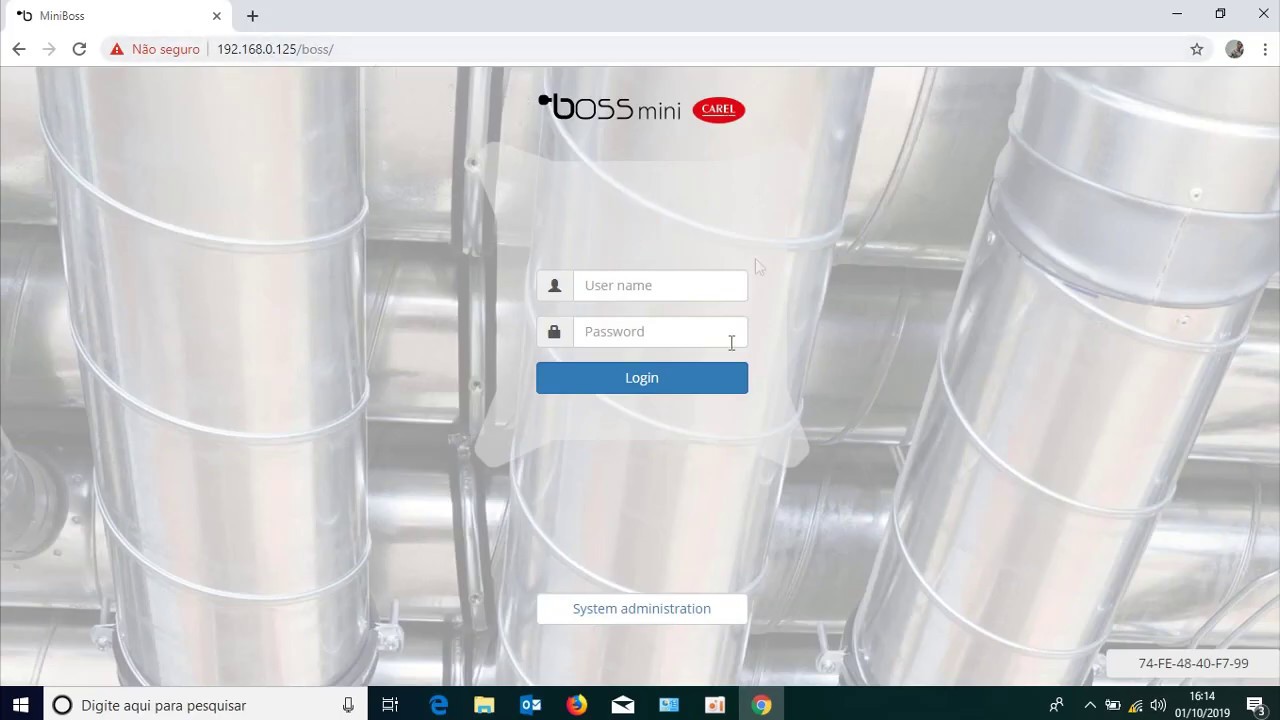Click the network icon in system tray
Image resolution: width=1280 pixels, height=720 pixels.
[x=1135, y=705]
